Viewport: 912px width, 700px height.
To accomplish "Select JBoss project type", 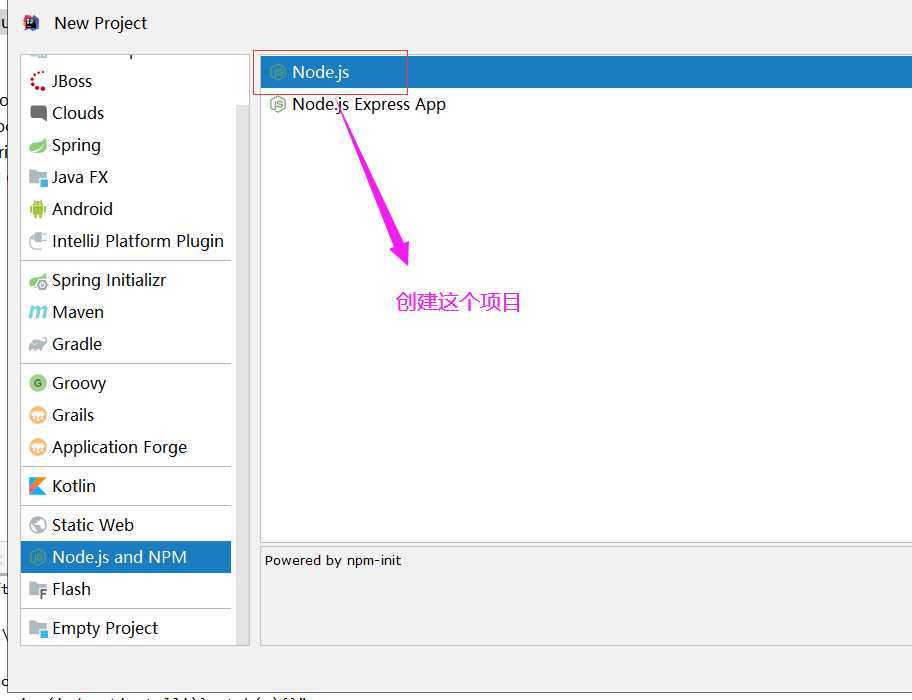I will [72, 81].
